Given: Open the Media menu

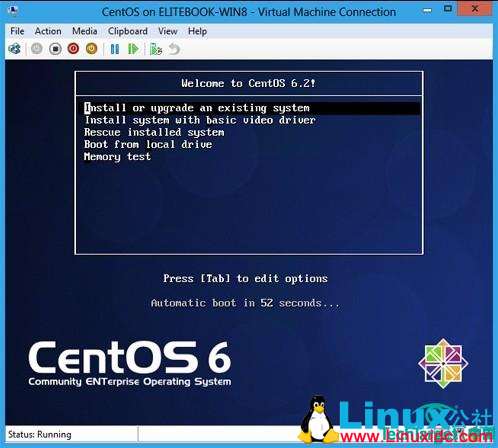Looking at the screenshot, I should click(x=85, y=31).
